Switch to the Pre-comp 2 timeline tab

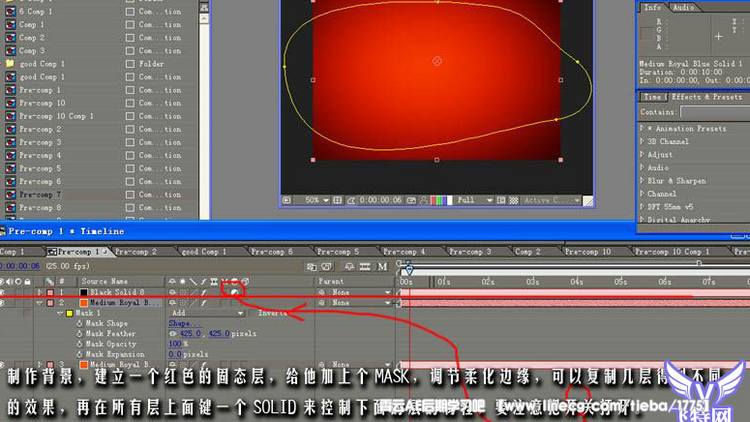pyautogui.click(x=136, y=252)
